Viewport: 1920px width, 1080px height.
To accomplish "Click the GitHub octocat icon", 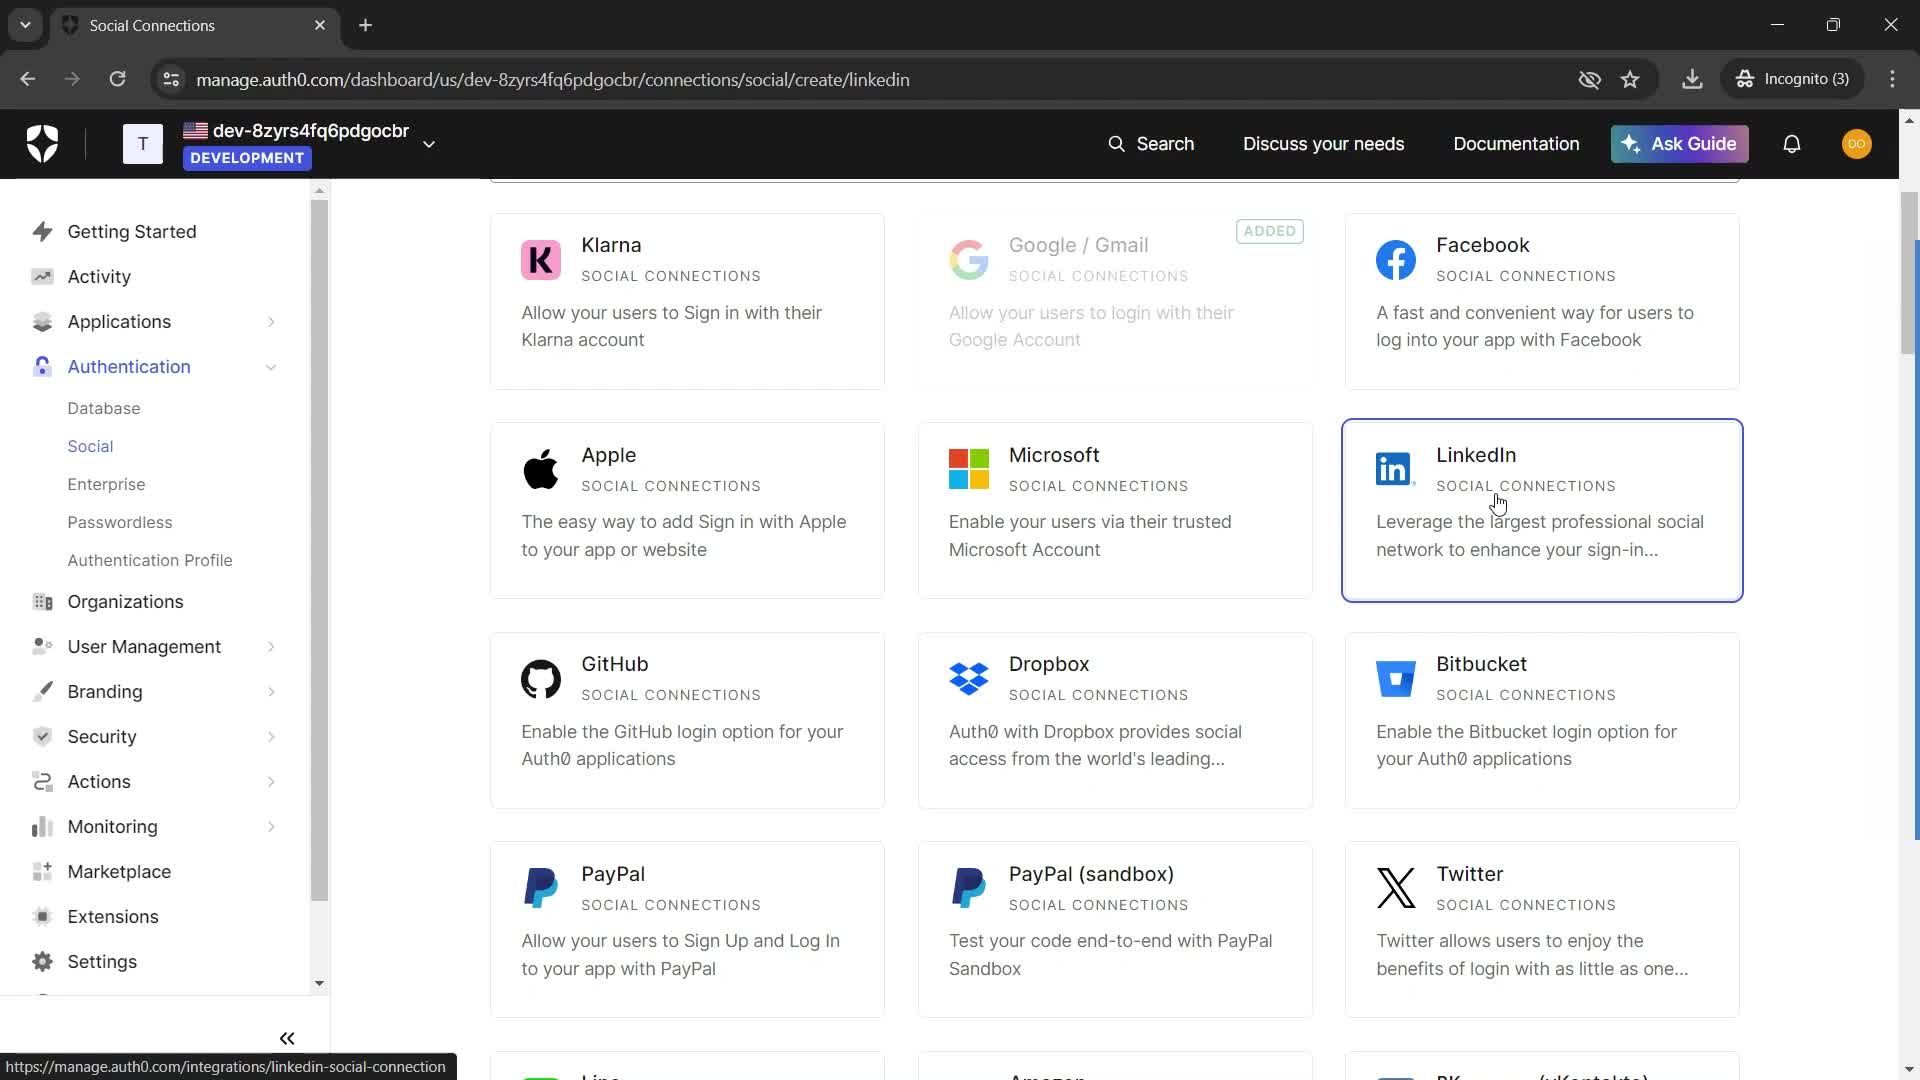I will click(541, 679).
